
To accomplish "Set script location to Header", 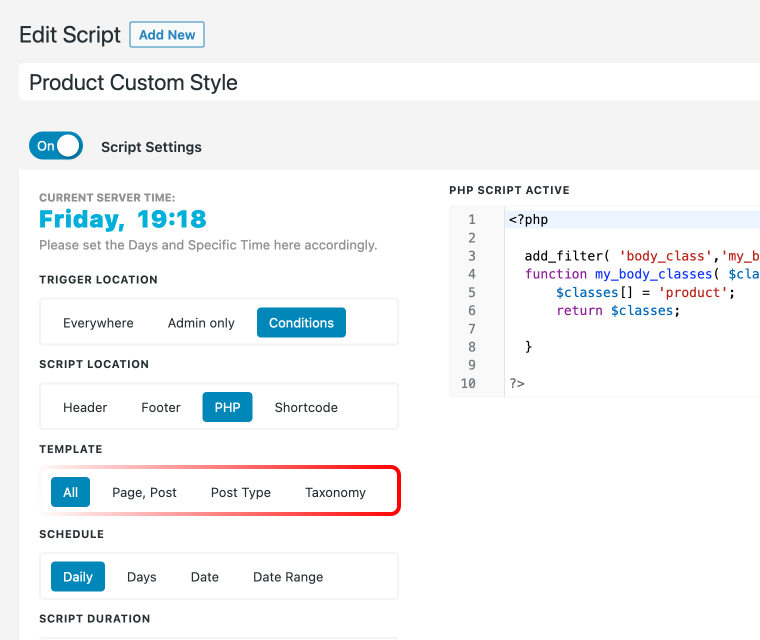I will tap(85, 407).
